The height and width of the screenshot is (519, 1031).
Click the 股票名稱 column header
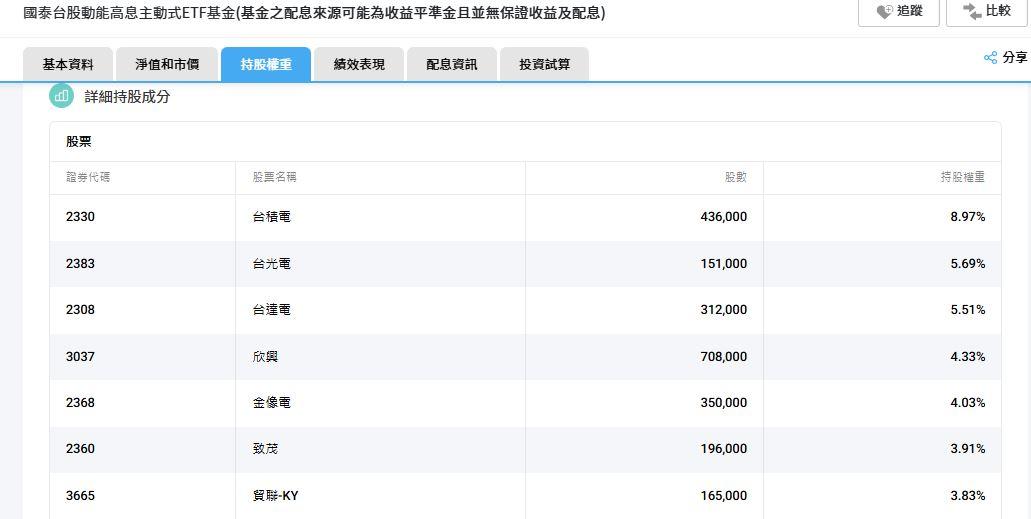pos(274,177)
